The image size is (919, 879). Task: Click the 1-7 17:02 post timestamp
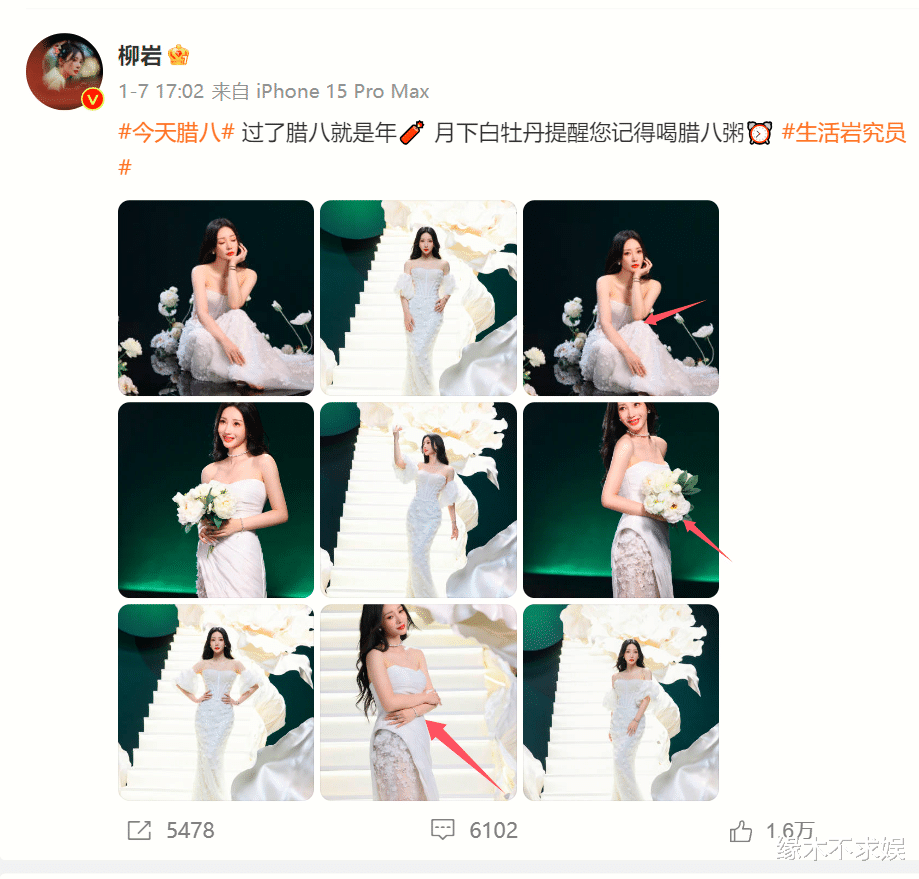[161, 91]
